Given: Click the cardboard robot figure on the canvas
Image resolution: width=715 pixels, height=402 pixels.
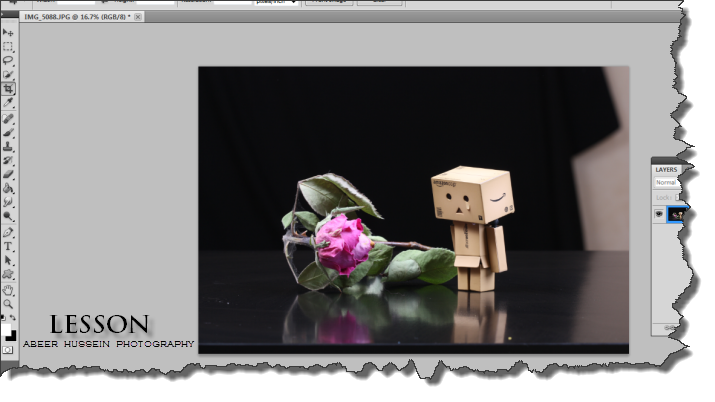Looking at the screenshot, I should [x=474, y=228].
